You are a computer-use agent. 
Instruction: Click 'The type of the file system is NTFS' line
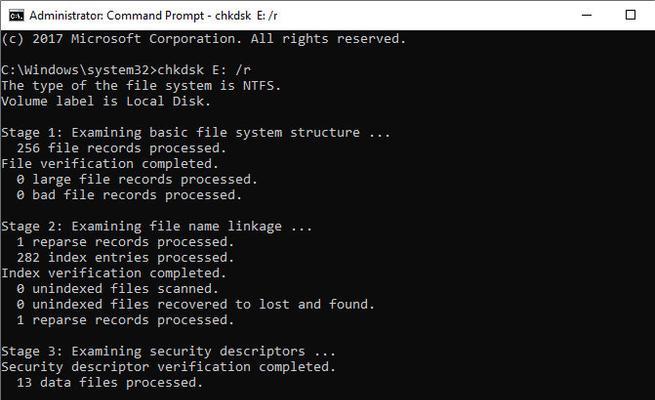click(x=141, y=86)
